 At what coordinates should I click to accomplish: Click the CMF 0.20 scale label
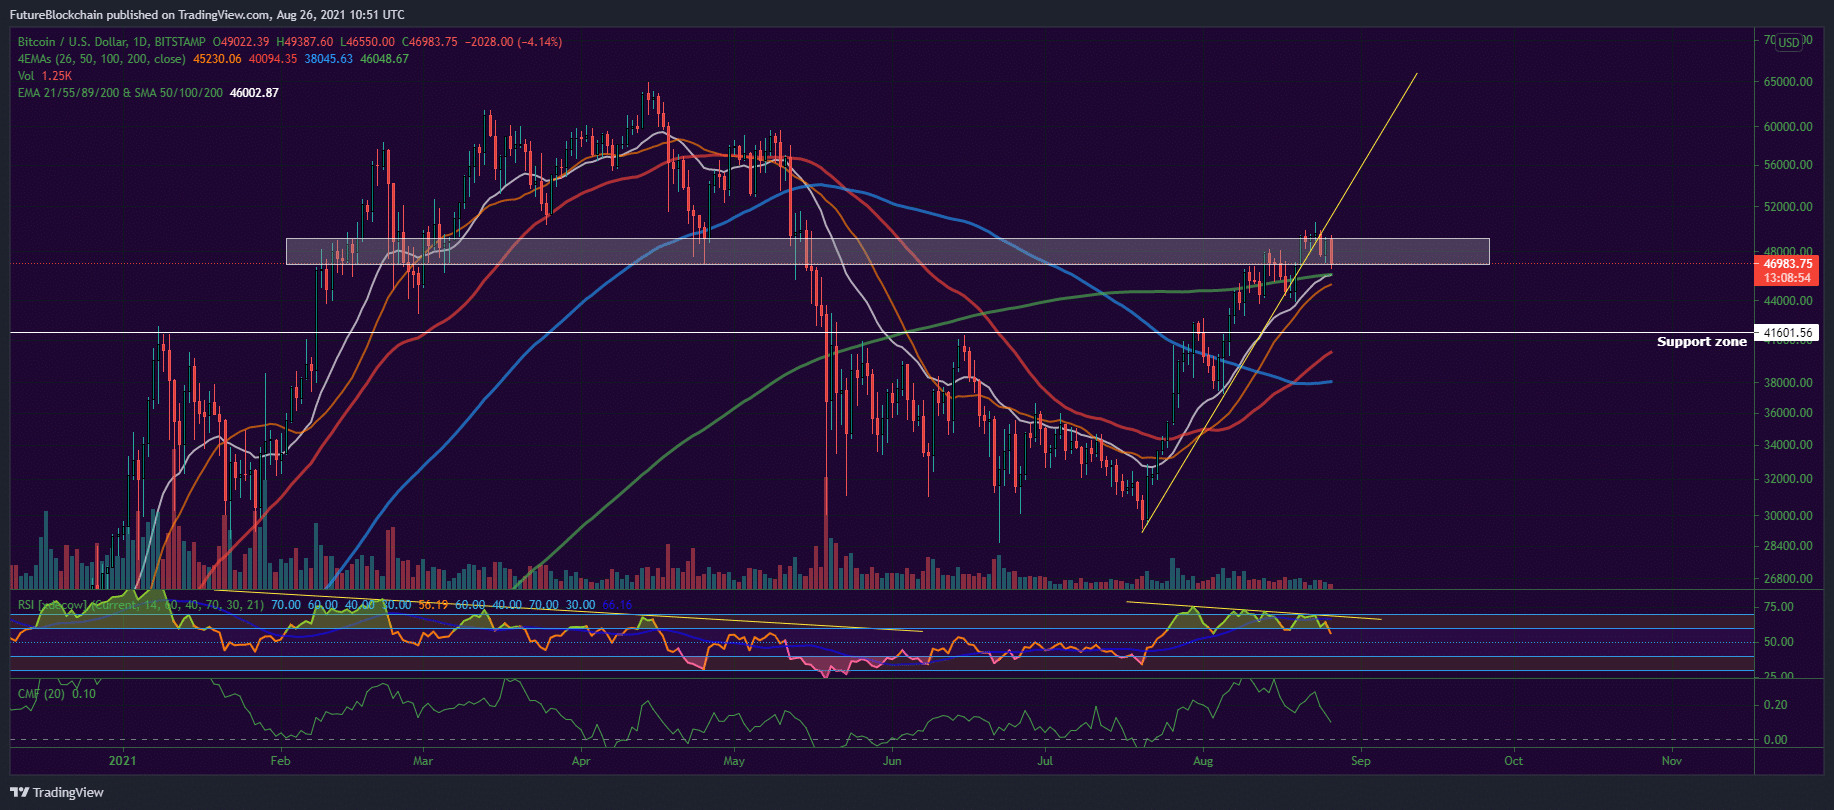coord(1776,705)
